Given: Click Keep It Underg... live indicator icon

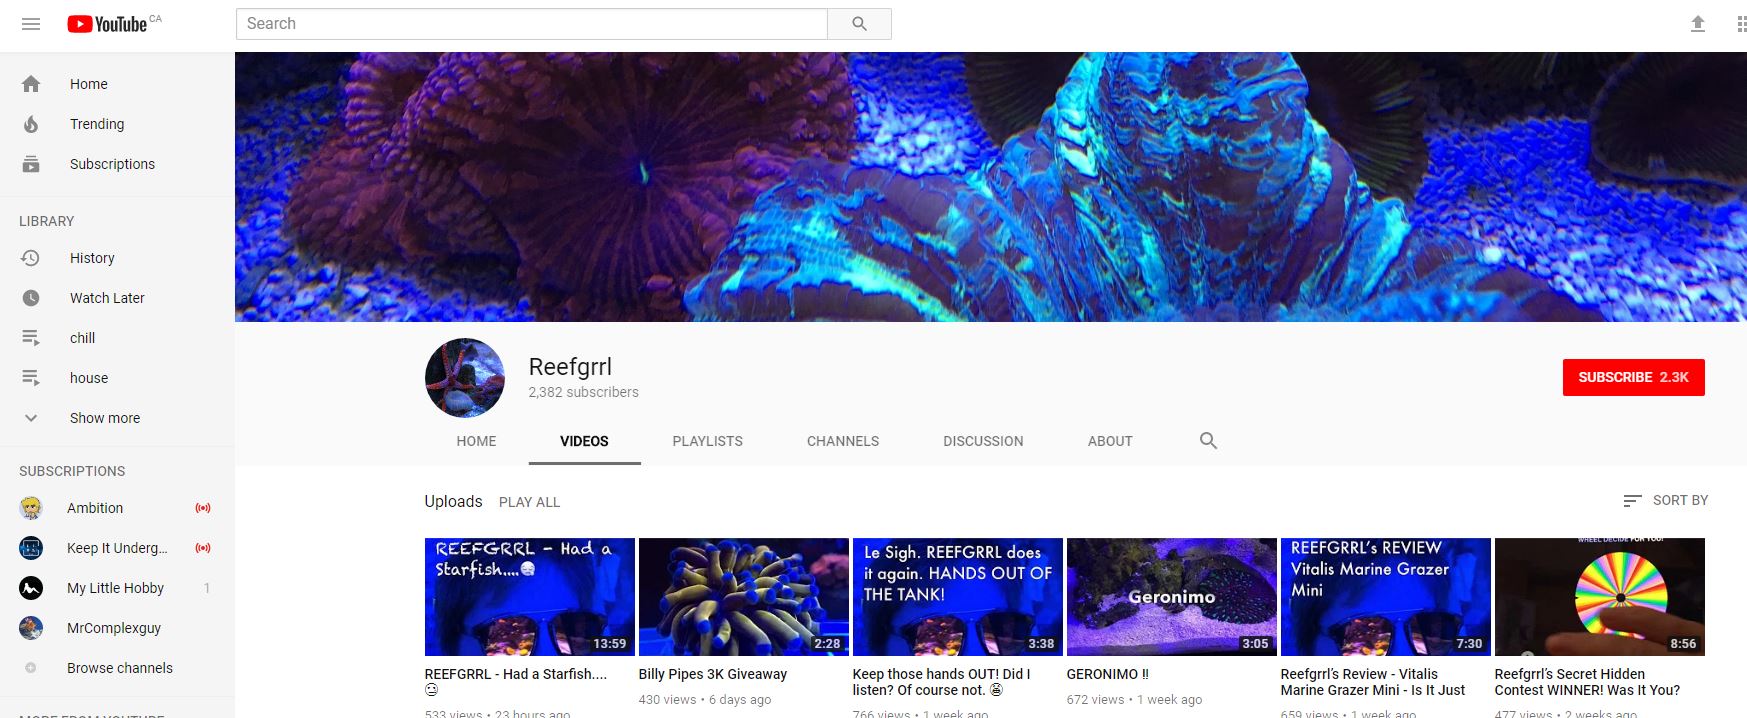Looking at the screenshot, I should coord(203,548).
